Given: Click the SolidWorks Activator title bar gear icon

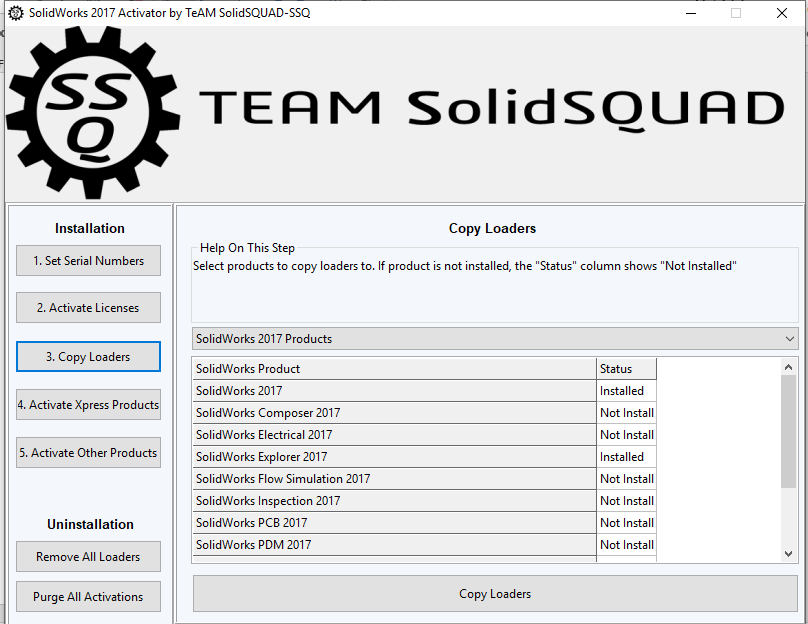Looking at the screenshot, I should [x=15, y=13].
